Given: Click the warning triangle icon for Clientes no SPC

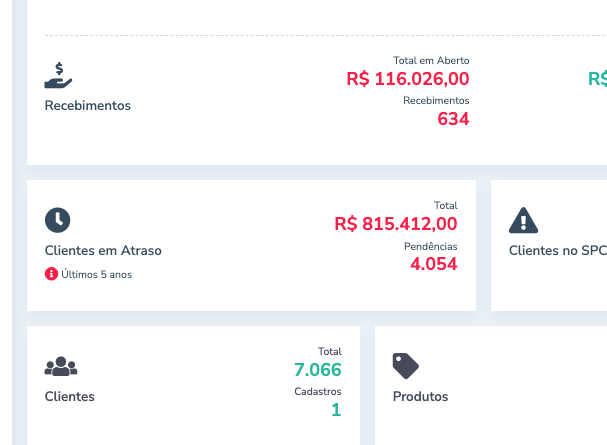Looking at the screenshot, I should [523, 220].
